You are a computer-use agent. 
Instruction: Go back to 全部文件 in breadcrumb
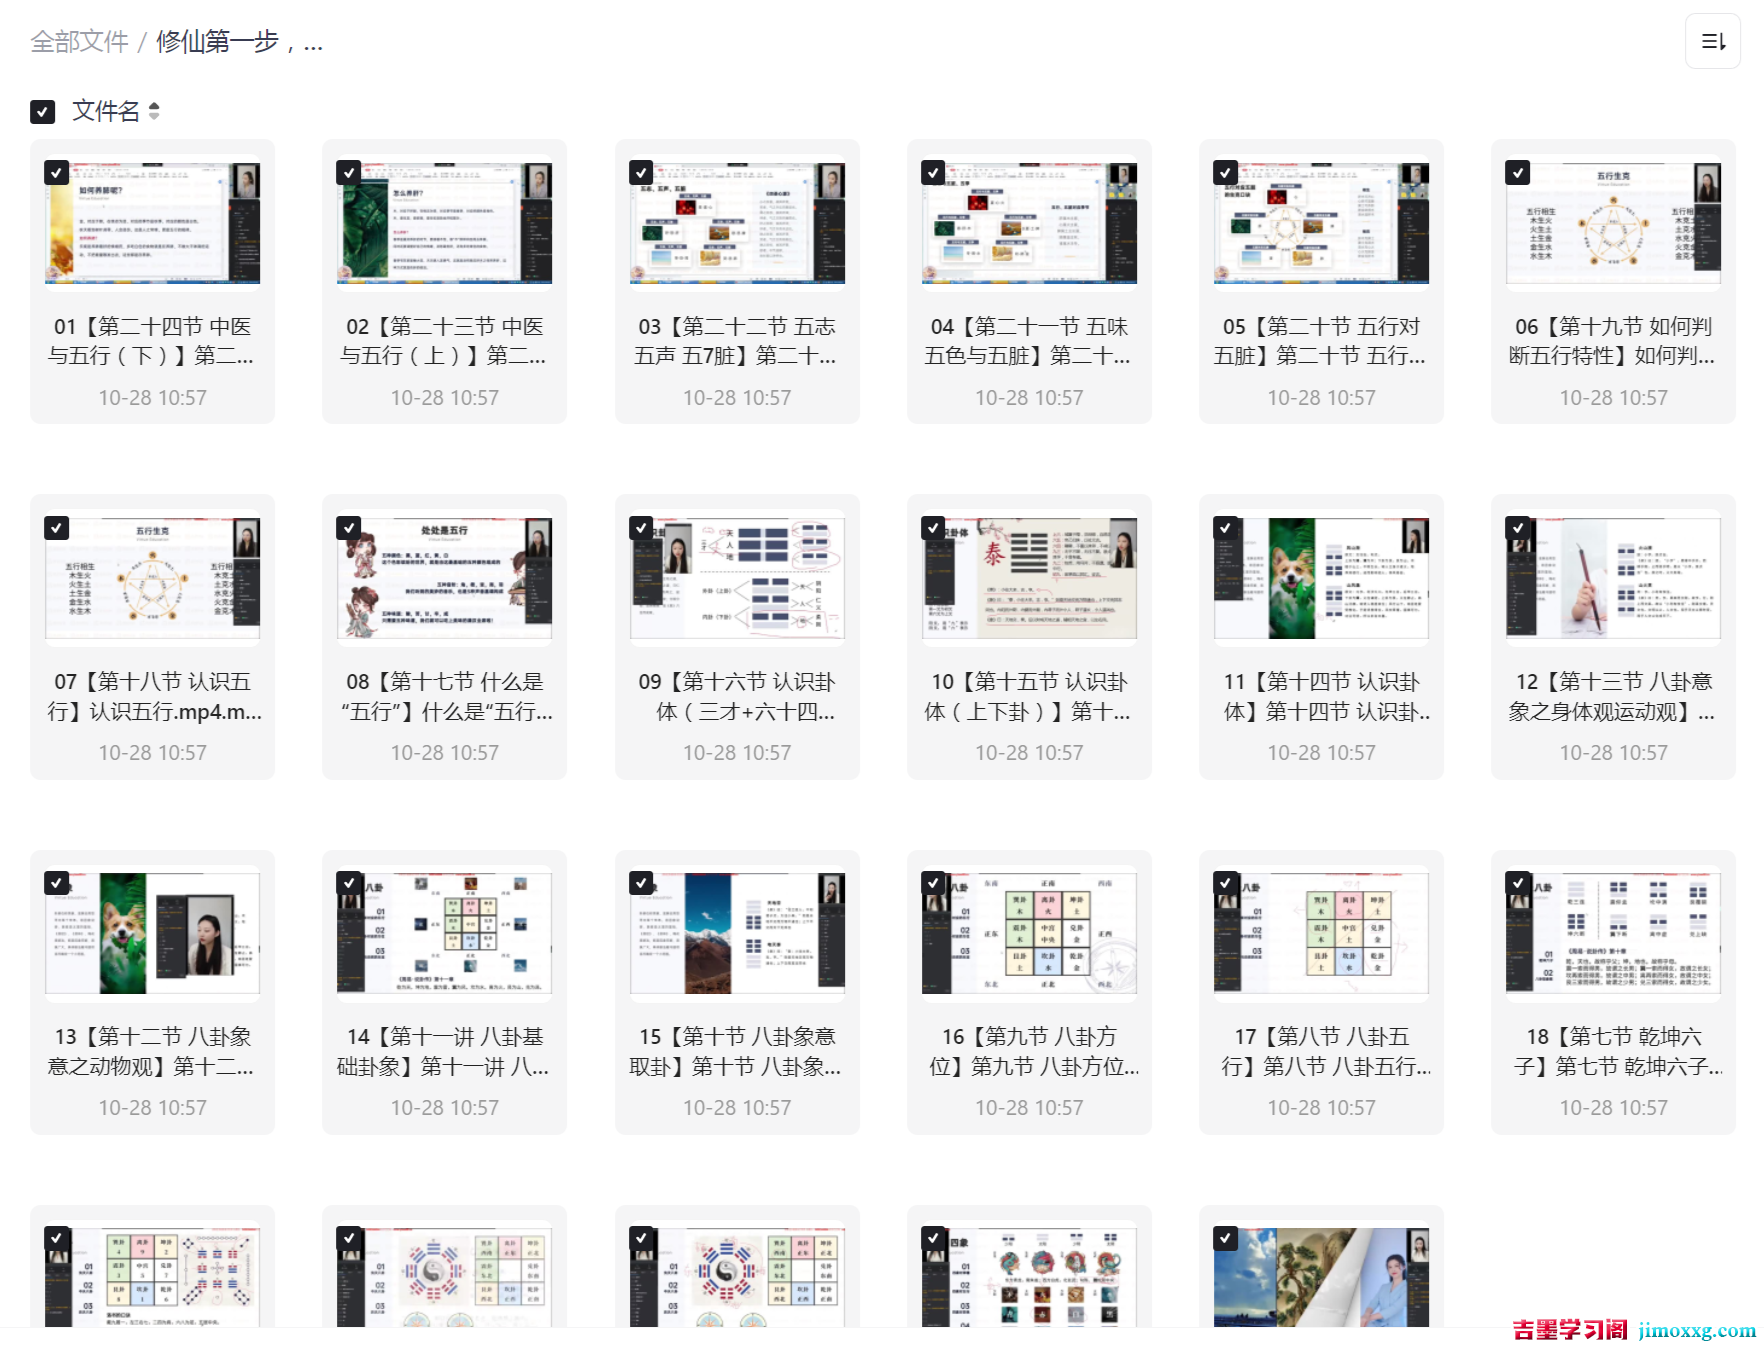tap(79, 42)
